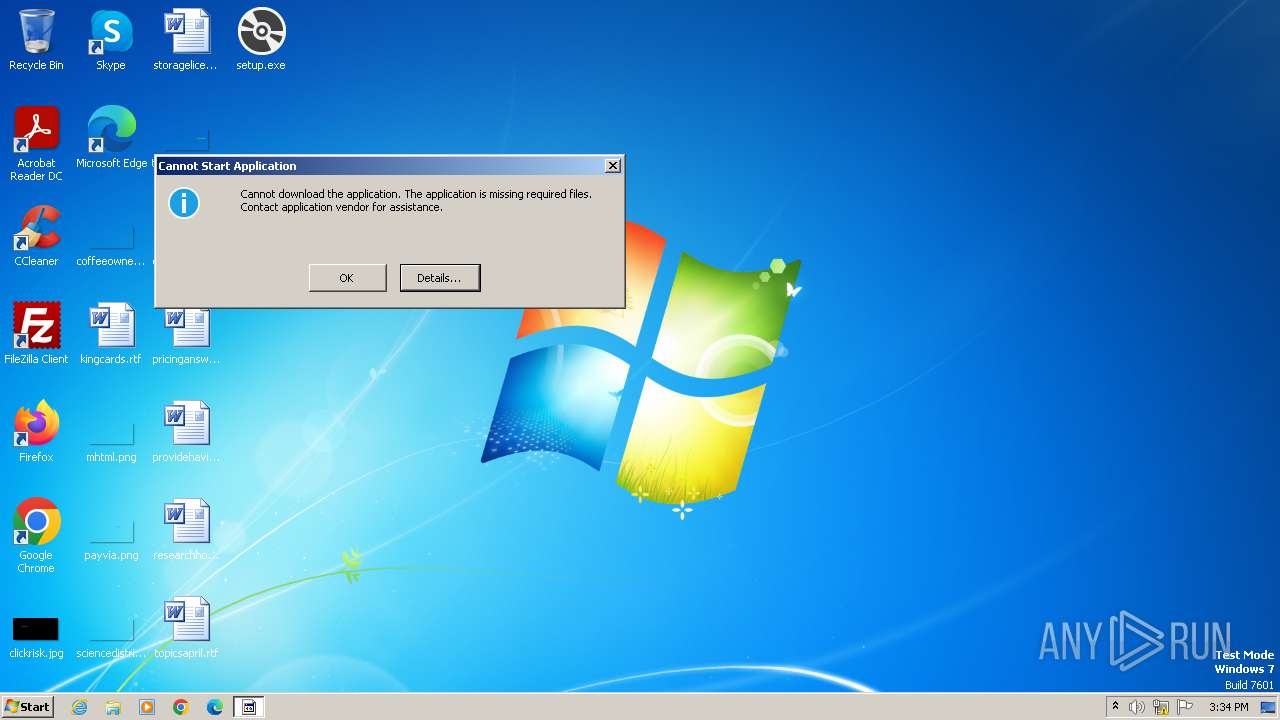Select the payvia.png file icon
Image resolution: width=1280 pixels, height=720 pixels.
(x=111, y=538)
